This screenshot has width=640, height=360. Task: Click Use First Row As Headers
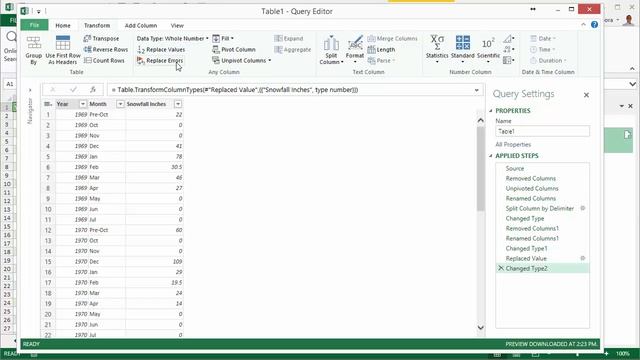(63, 50)
